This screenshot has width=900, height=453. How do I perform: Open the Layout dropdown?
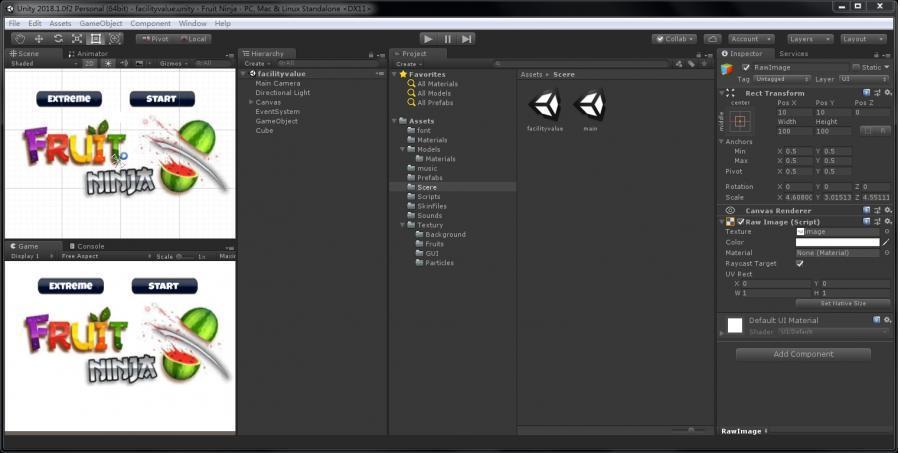pos(863,39)
